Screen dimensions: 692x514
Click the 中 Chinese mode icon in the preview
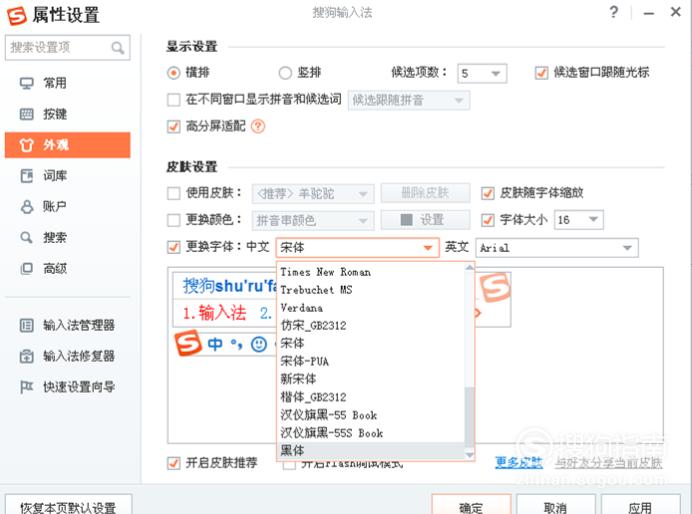click(x=215, y=344)
